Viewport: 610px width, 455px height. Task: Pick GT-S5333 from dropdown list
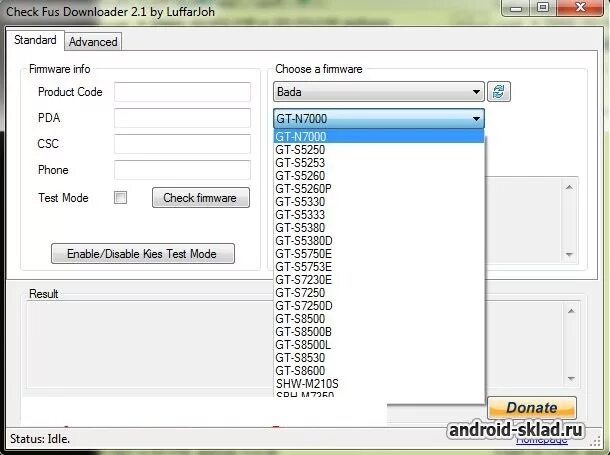(379, 215)
